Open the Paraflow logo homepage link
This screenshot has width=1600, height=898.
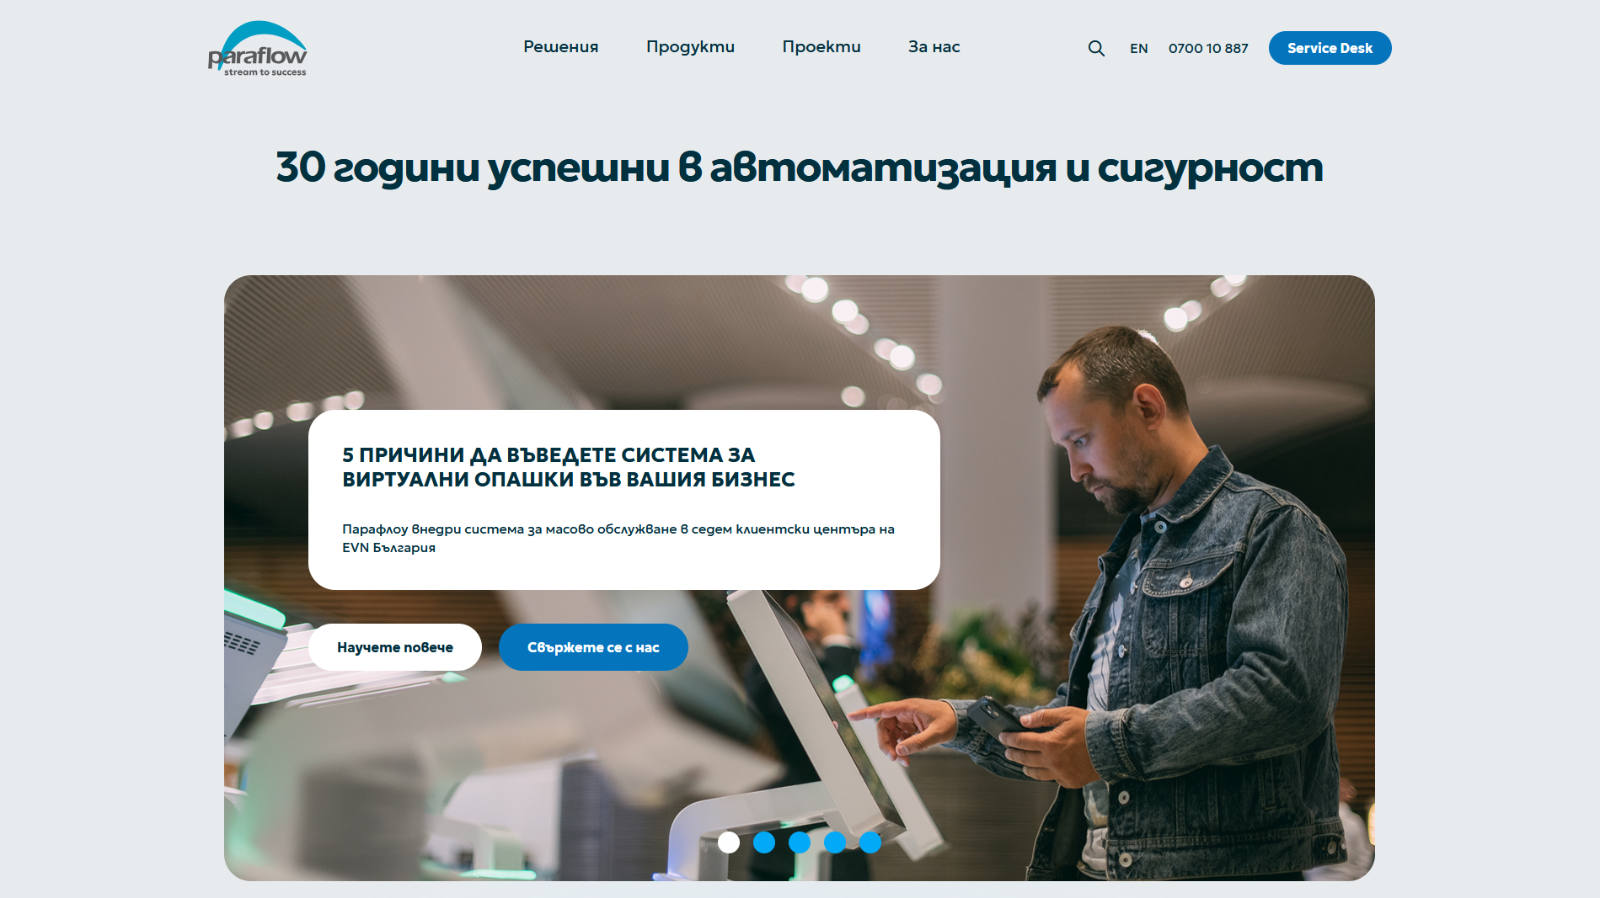click(257, 49)
